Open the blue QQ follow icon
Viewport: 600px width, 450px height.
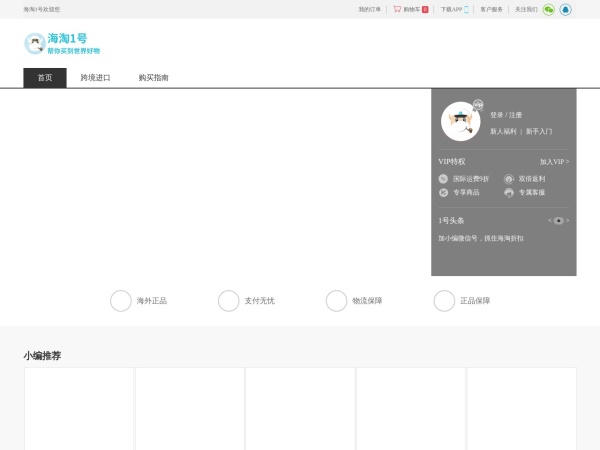point(566,10)
